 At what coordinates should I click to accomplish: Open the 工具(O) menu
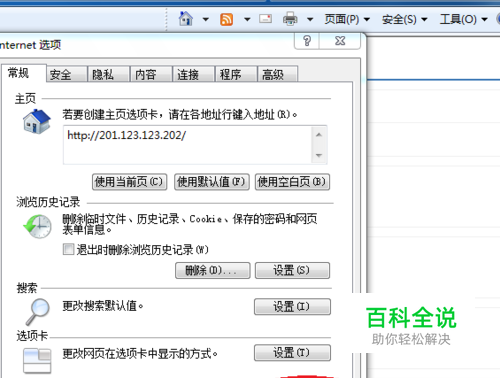point(464,19)
